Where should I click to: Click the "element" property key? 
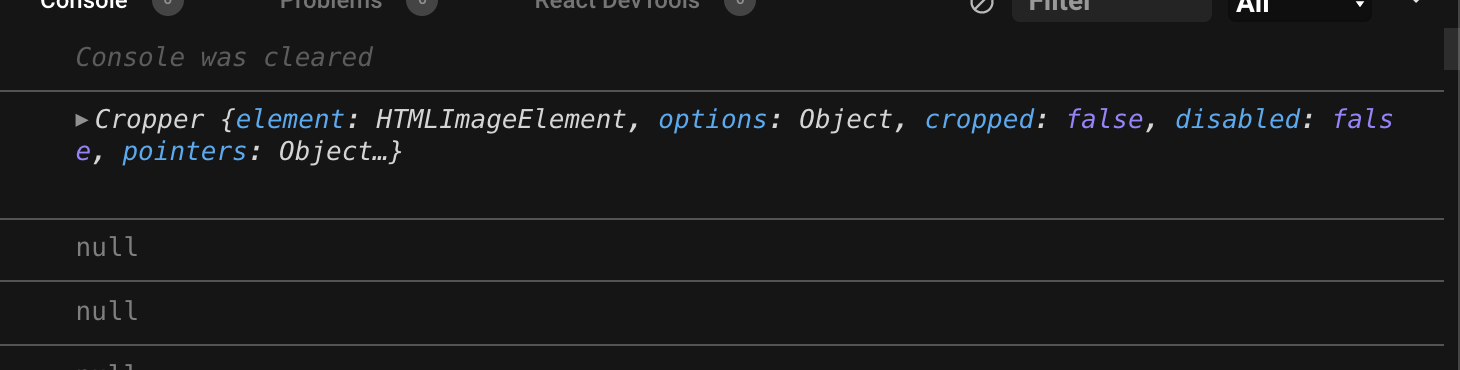tap(290, 120)
